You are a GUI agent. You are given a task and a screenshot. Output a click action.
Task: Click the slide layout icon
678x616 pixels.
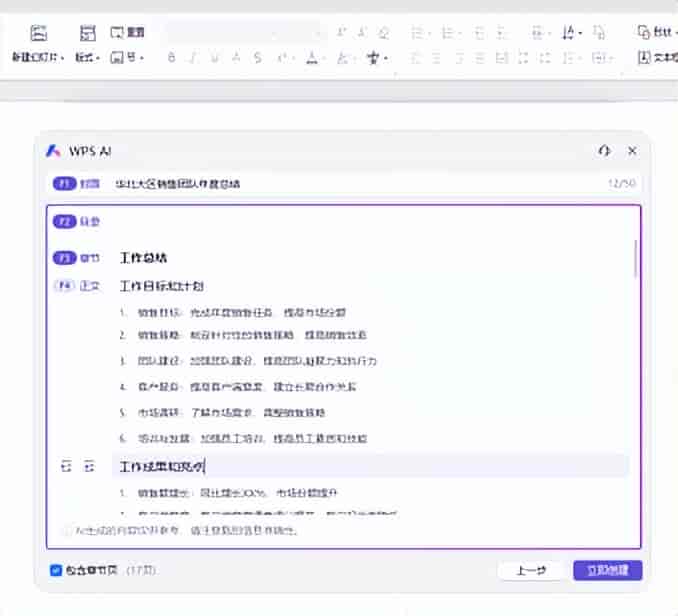point(87,33)
